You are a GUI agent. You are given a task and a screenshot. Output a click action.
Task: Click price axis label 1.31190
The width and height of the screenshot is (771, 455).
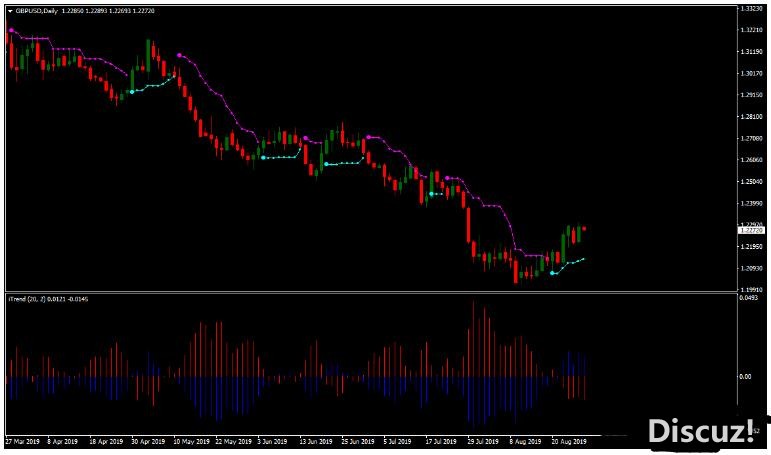click(x=751, y=52)
